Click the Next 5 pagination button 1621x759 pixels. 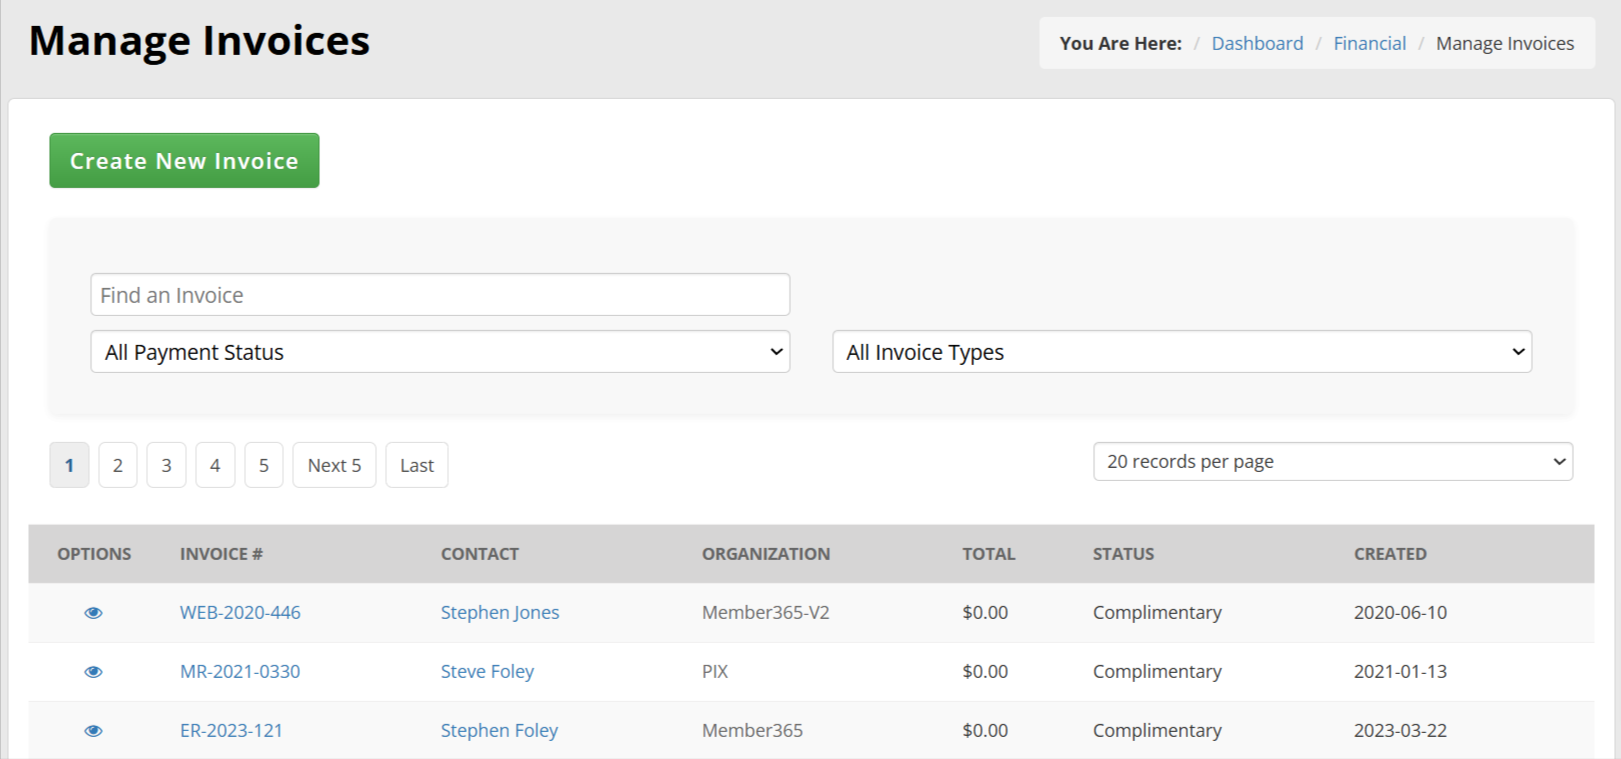334,466
